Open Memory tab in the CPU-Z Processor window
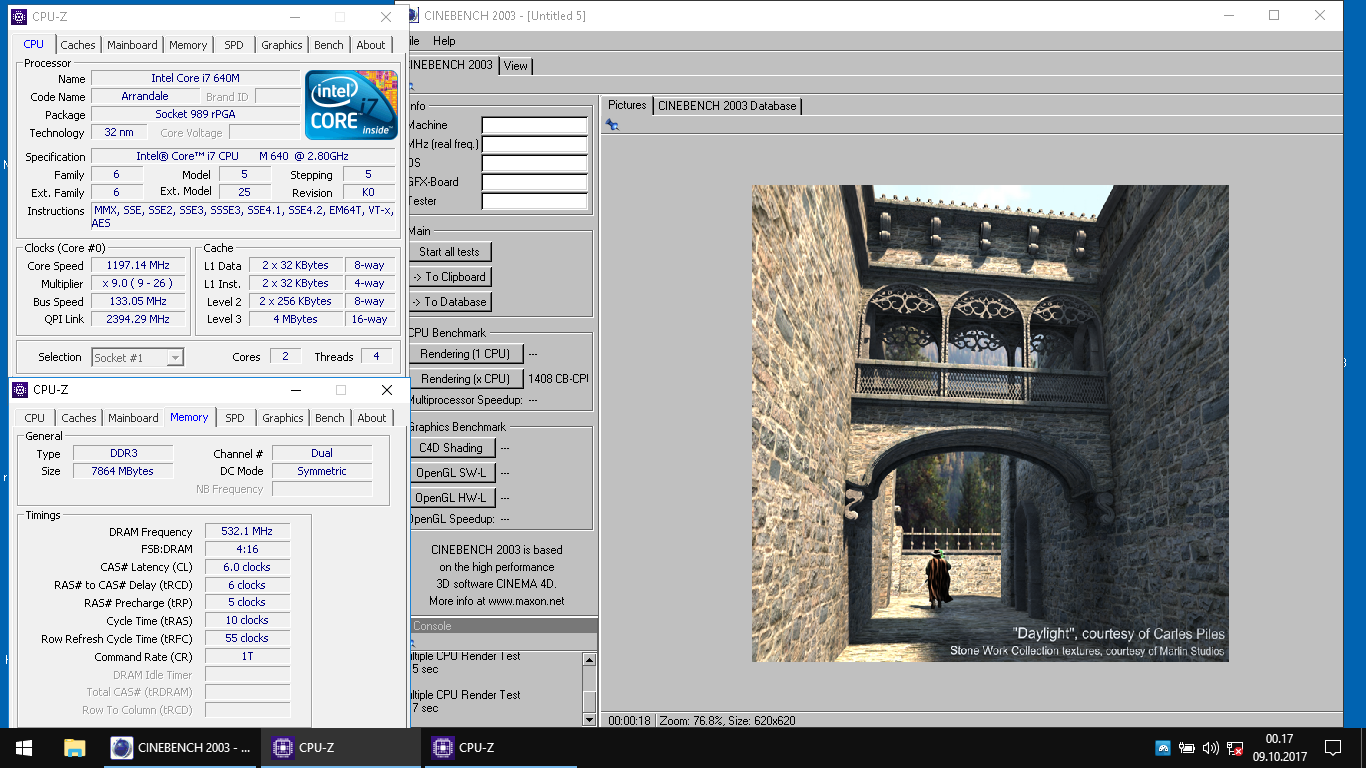This screenshot has height=768, width=1366. click(x=188, y=45)
